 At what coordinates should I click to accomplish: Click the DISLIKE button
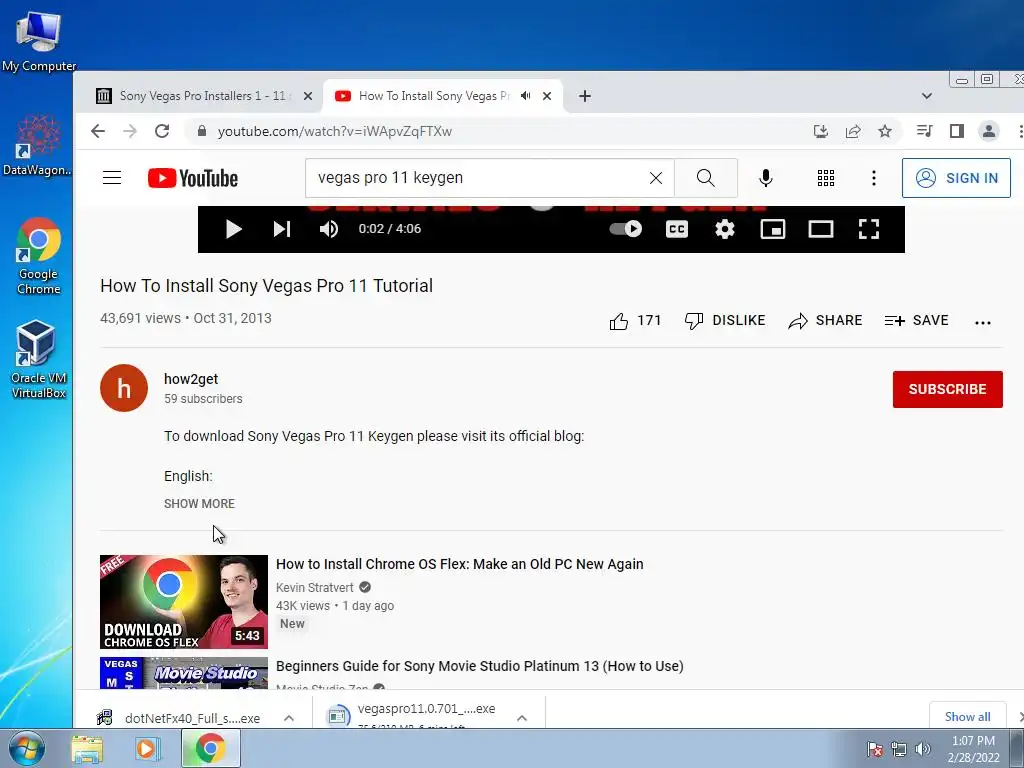pyautogui.click(x=725, y=321)
